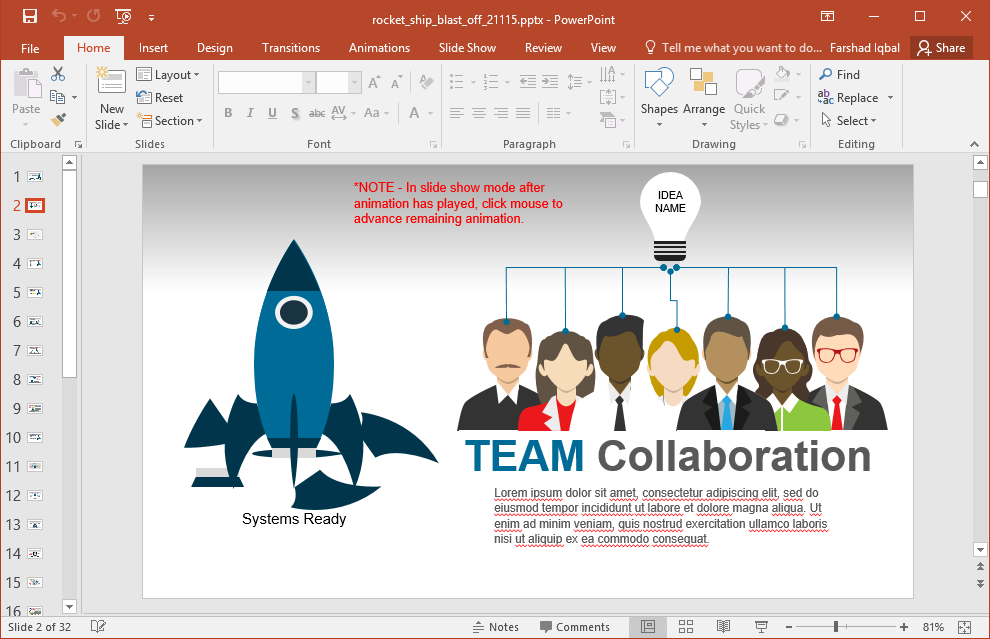Viewport: 990px width, 639px height.
Task: Switch to the Animations tab
Action: click(379, 48)
